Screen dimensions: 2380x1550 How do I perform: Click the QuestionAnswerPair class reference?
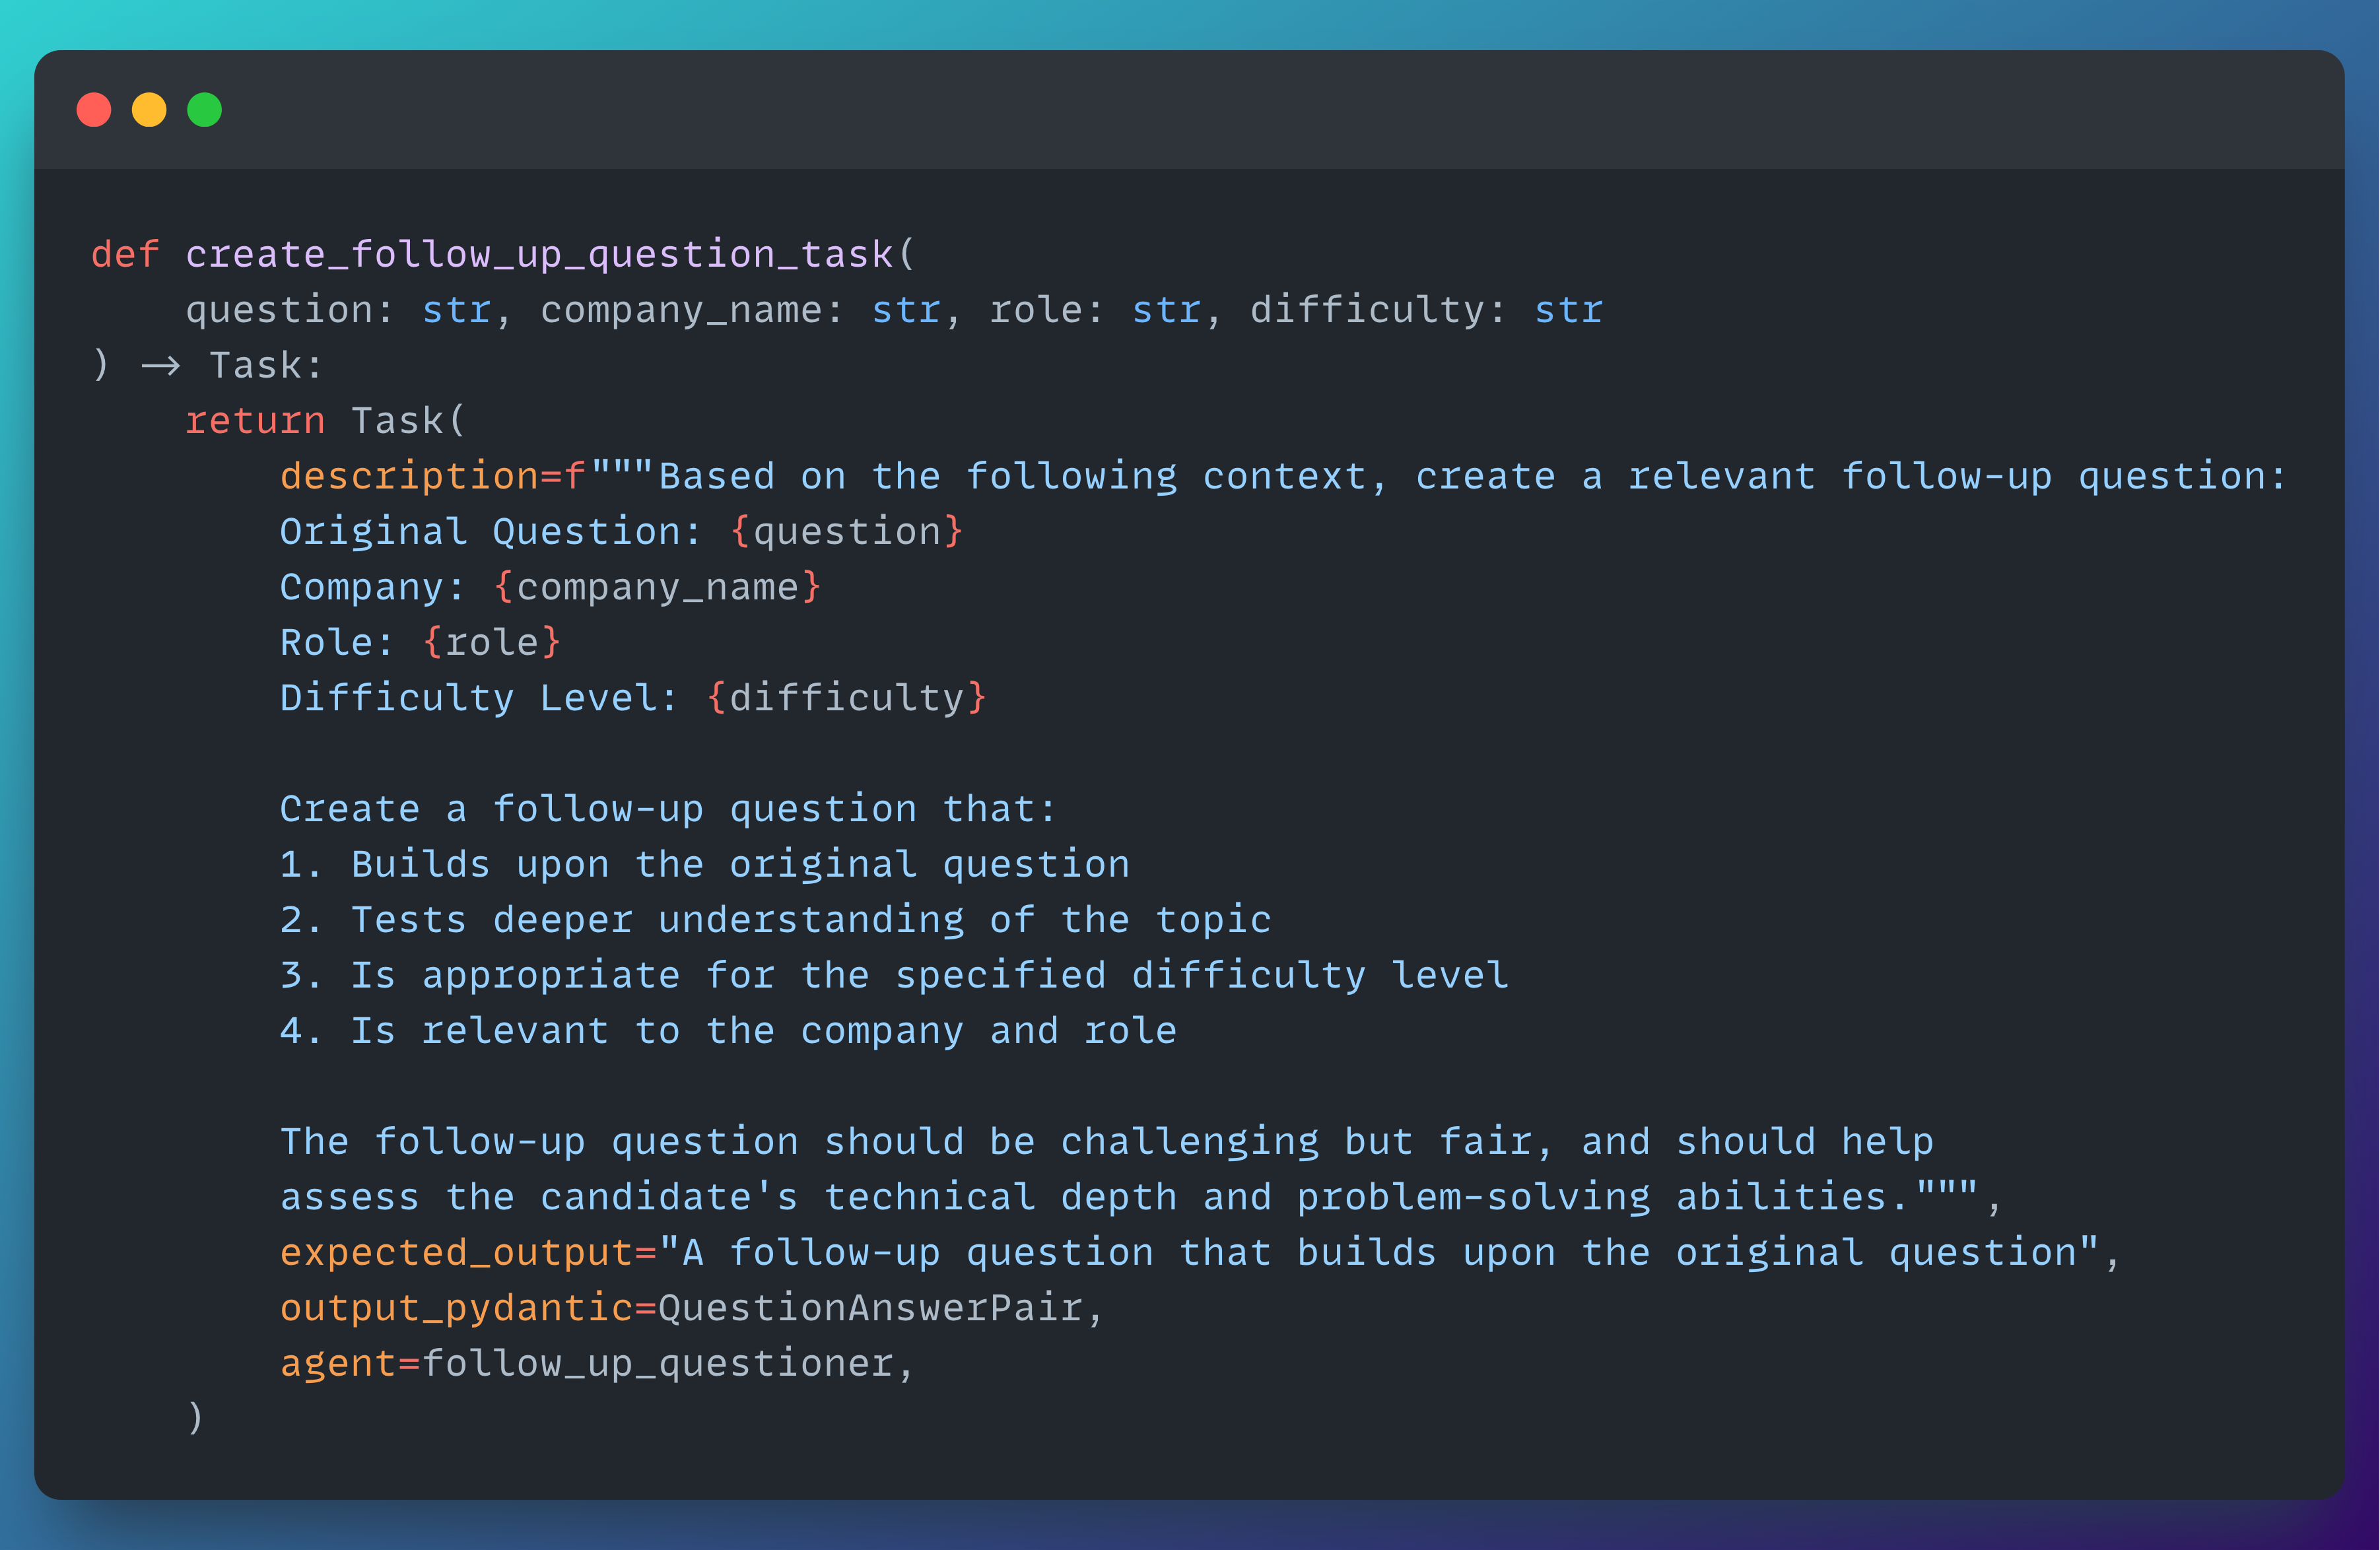pyautogui.click(x=870, y=1308)
